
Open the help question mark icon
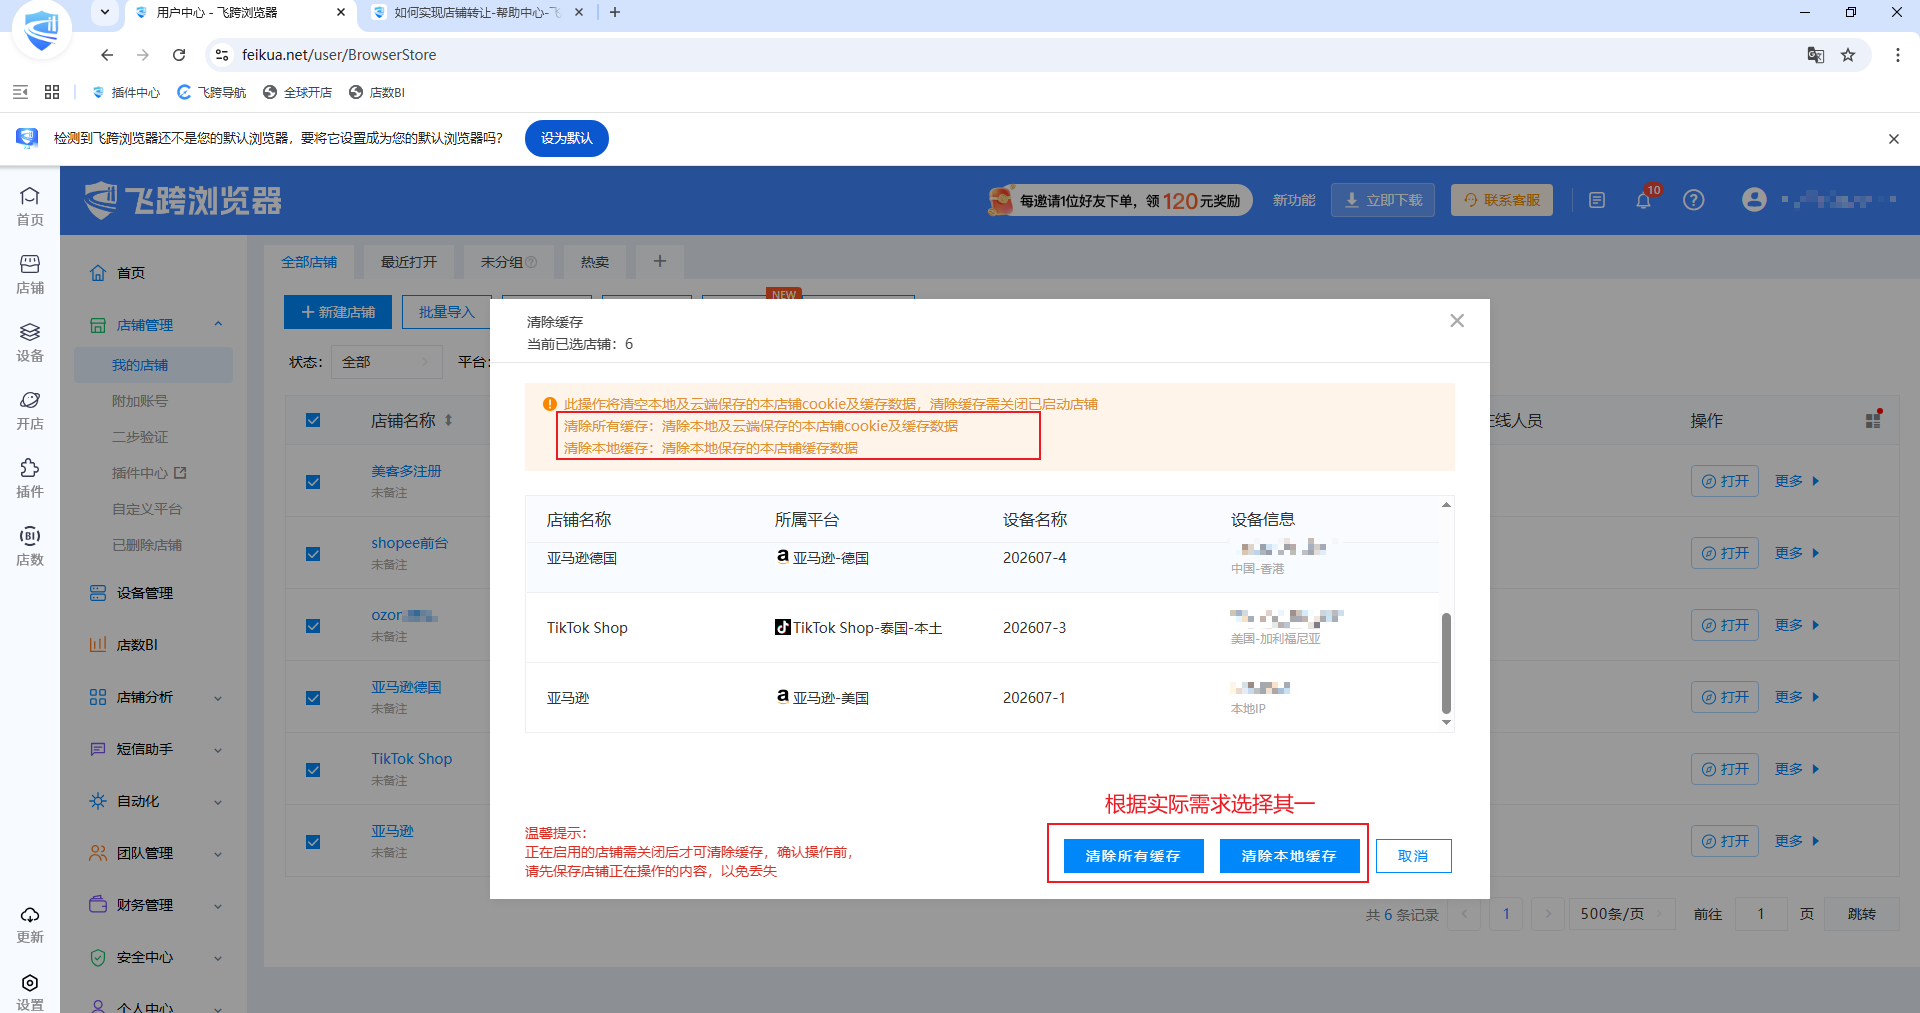1693,200
